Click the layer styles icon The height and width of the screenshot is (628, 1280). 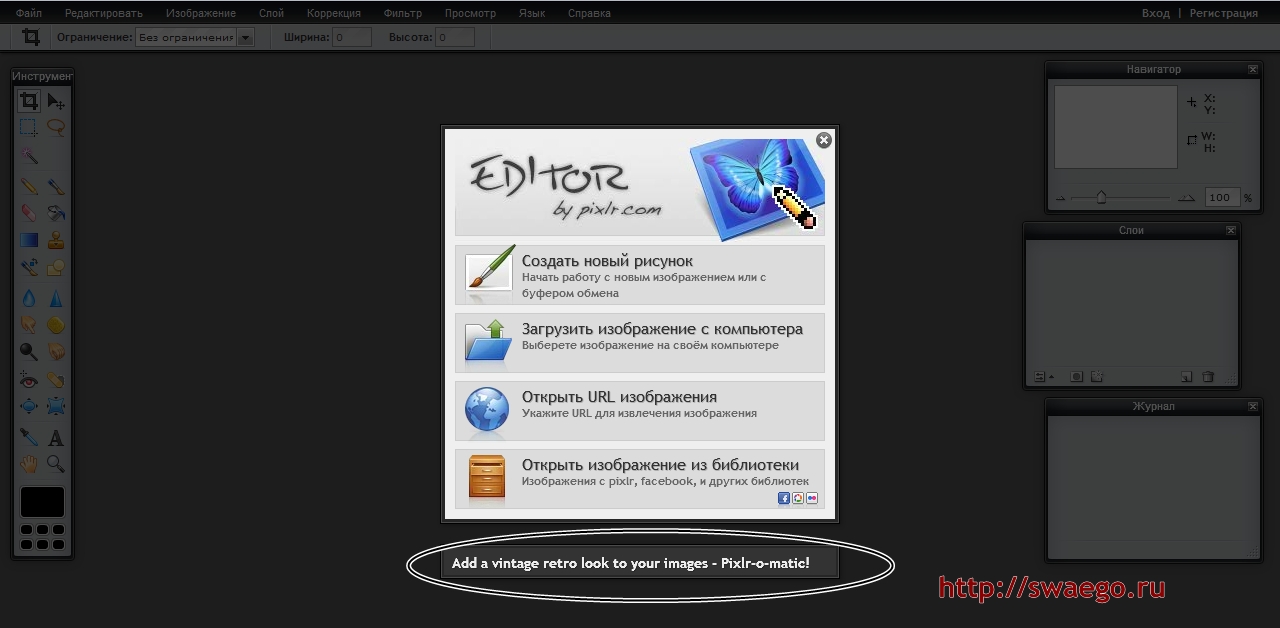[x=1097, y=377]
